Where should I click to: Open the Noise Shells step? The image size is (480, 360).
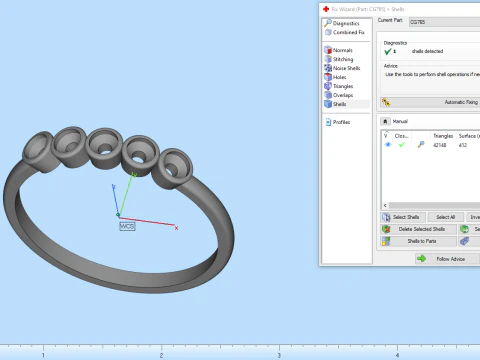pyautogui.click(x=342, y=68)
